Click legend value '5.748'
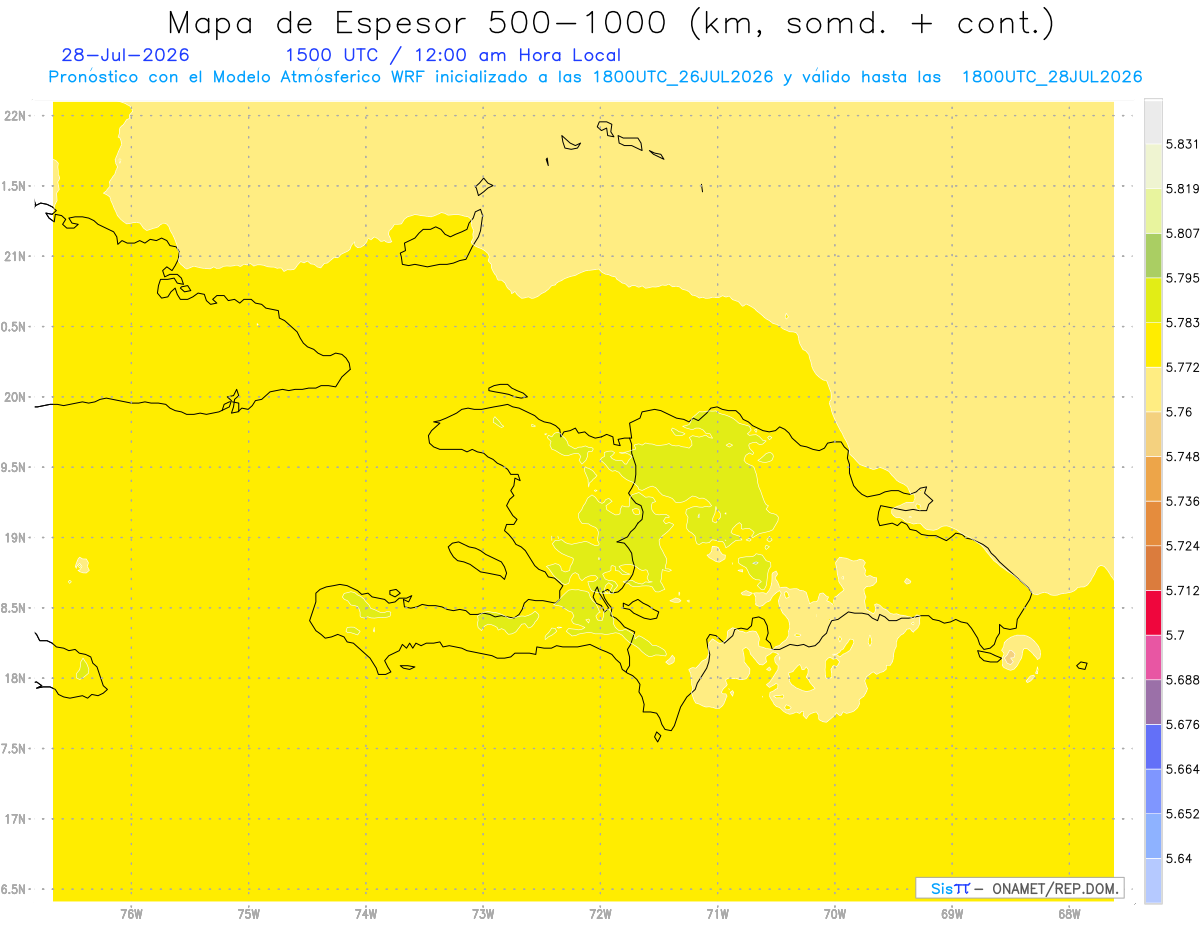This screenshot has height=927, width=1200. pyautogui.click(x=1182, y=456)
